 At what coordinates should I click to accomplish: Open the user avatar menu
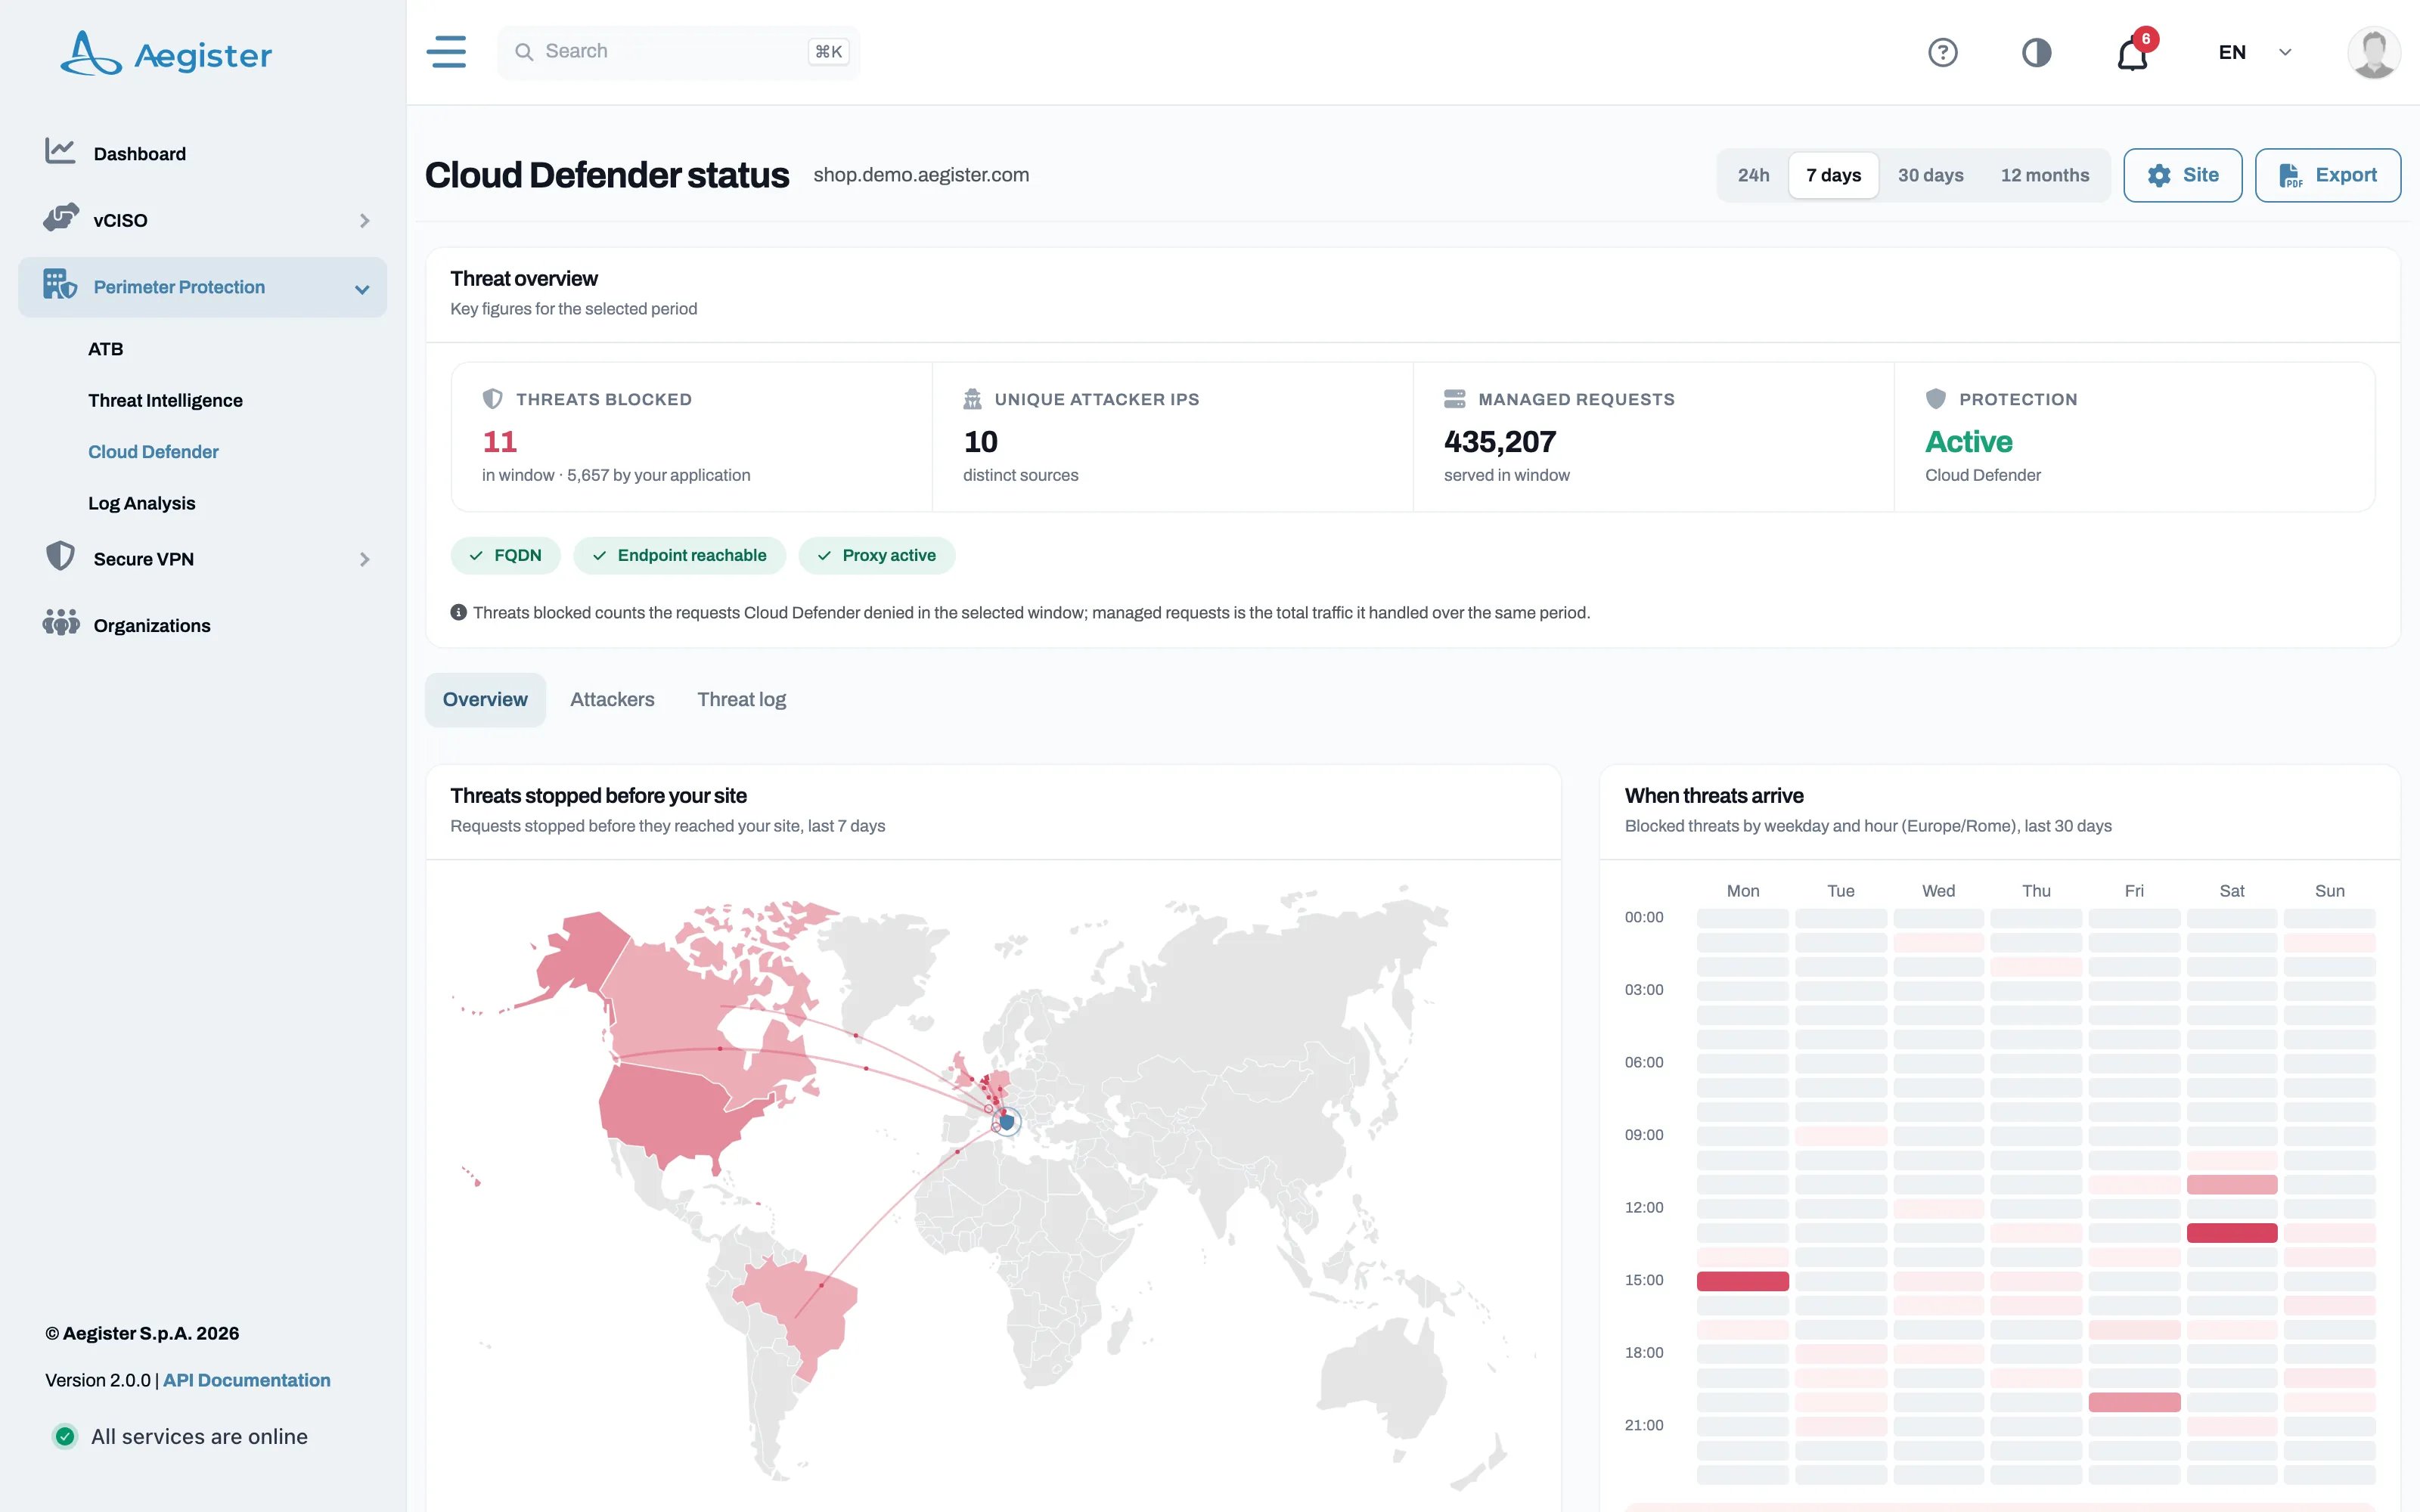2373,52
